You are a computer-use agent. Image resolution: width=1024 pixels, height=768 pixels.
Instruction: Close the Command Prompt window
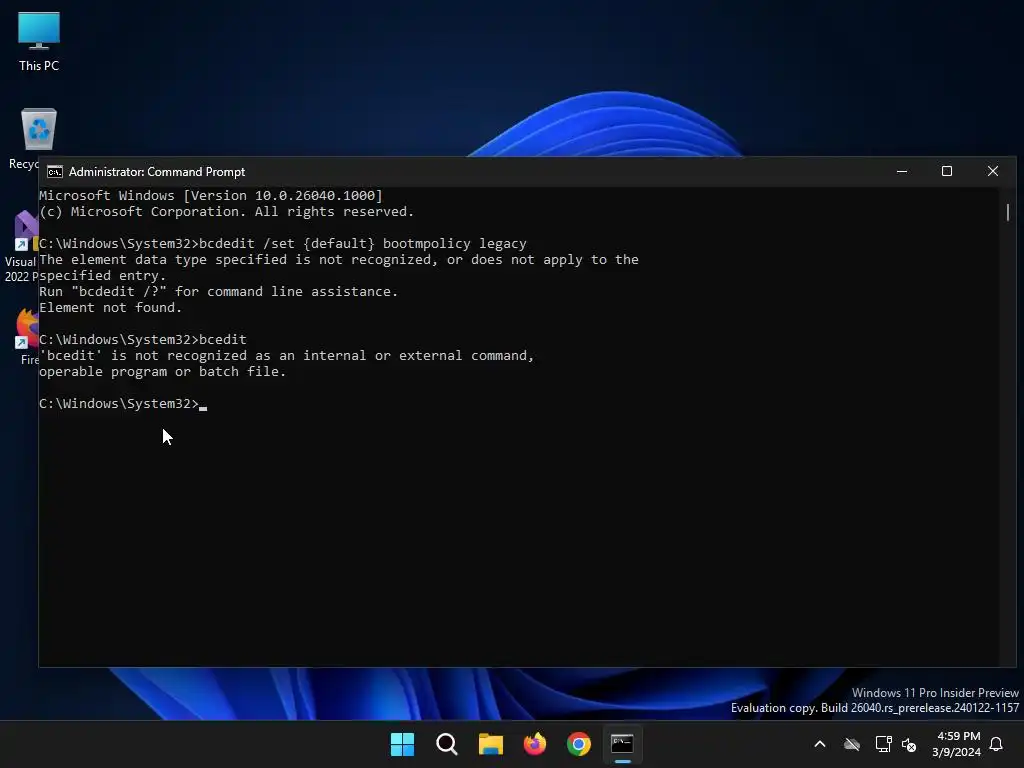pyautogui.click(x=993, y=171)
